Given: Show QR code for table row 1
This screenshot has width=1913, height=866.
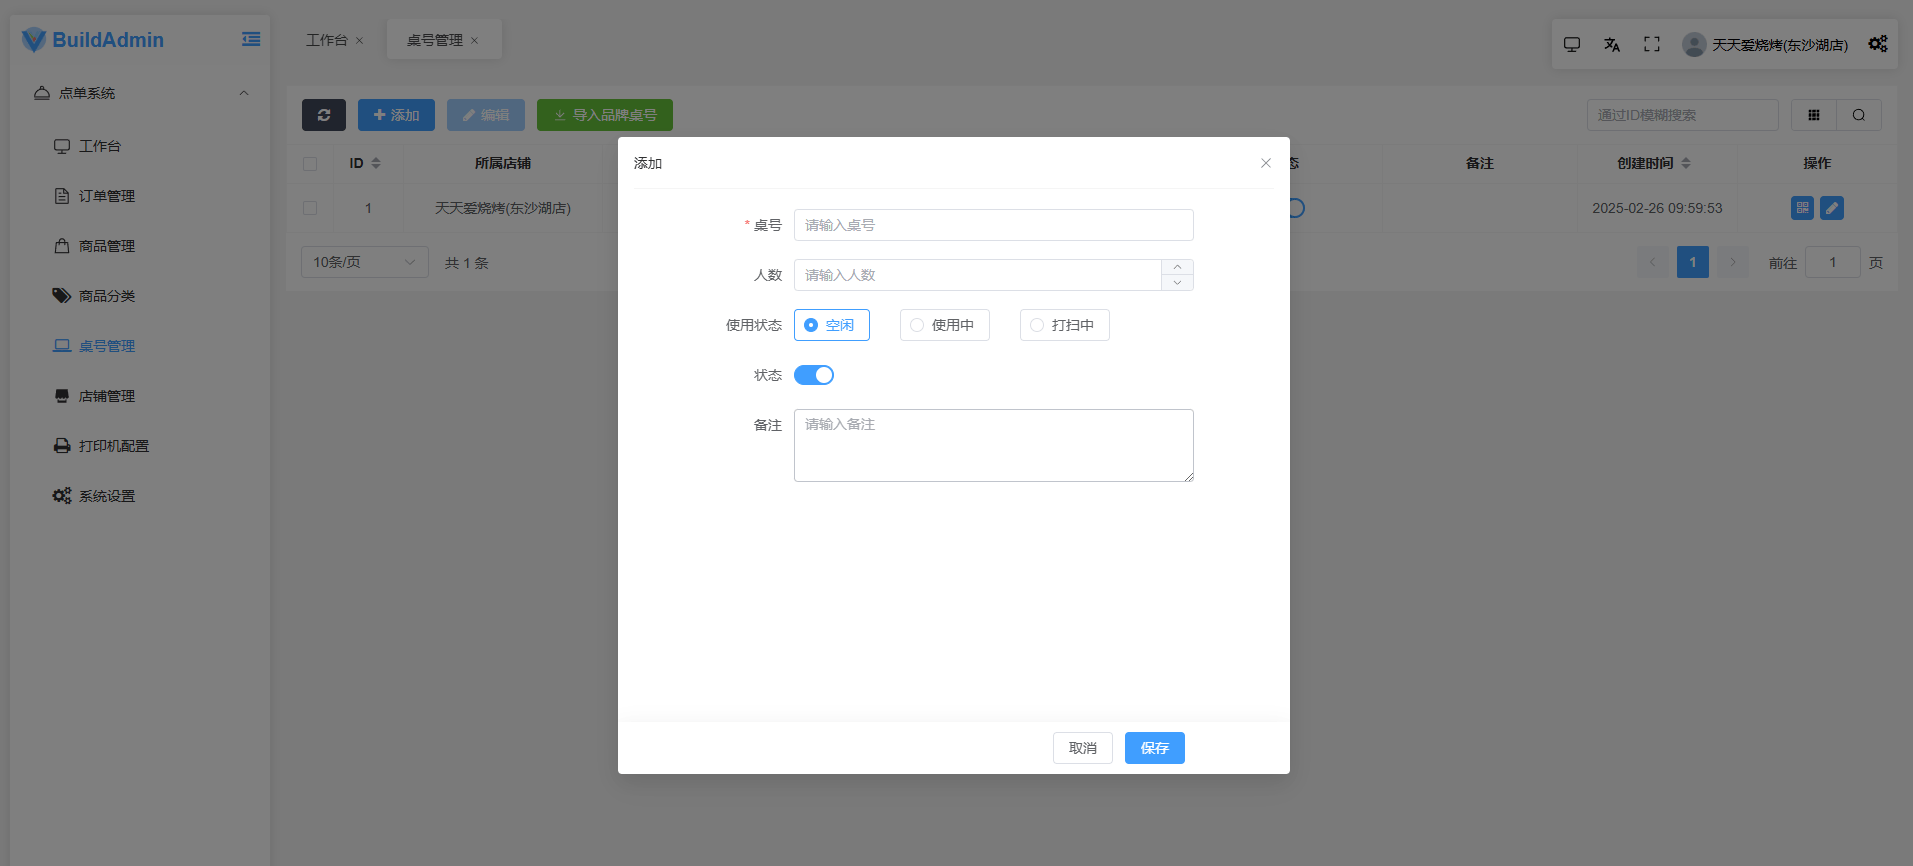Looking at the screenshot, I should [x=1803, y=208].
